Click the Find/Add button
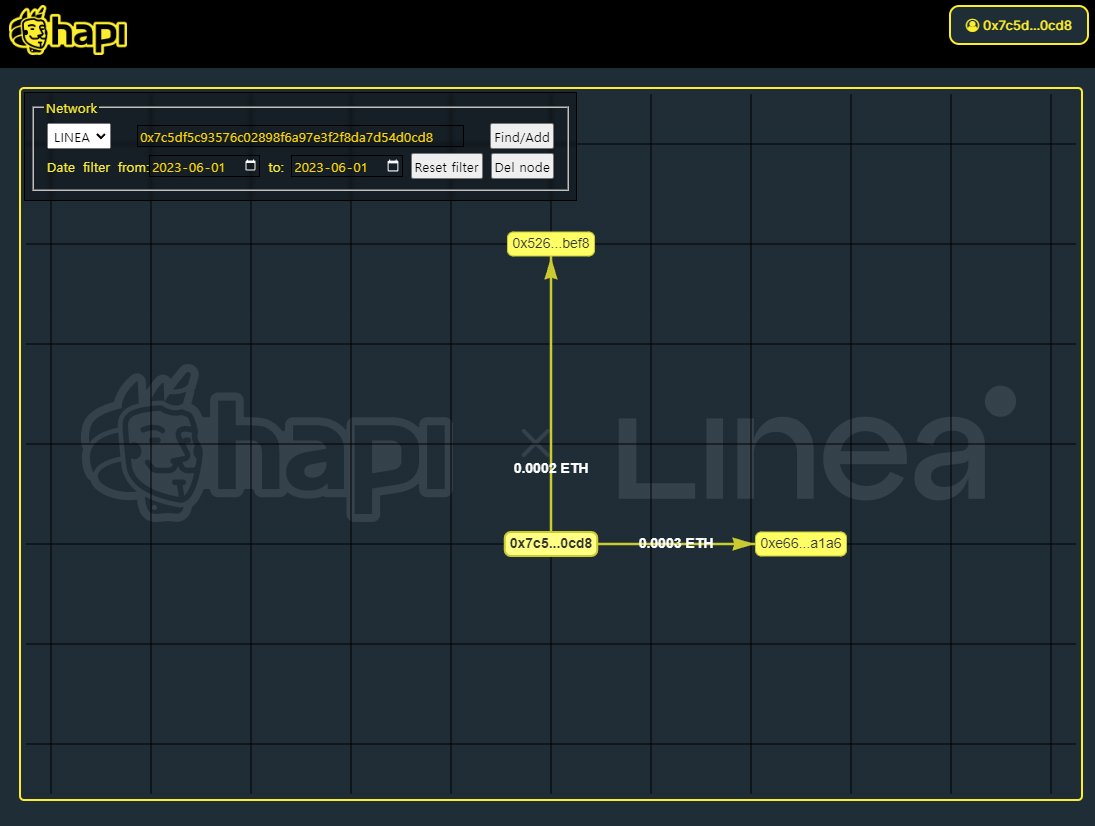This screenshot has height=826, width=1095. [x=522, y=137]
